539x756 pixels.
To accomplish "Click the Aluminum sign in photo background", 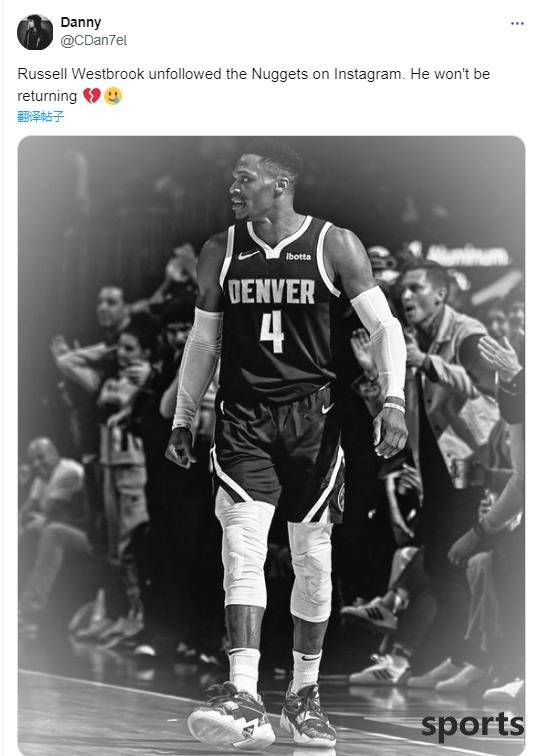I will (x=467, y=255).
